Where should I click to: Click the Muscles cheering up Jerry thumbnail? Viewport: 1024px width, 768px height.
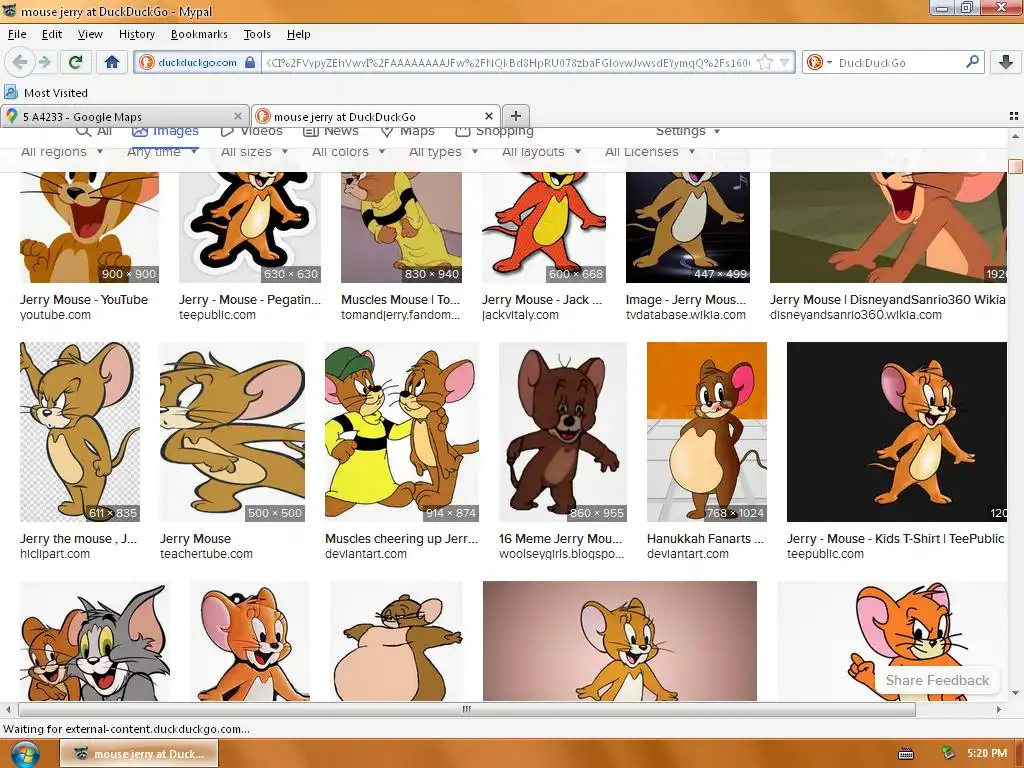click(402, 432)
